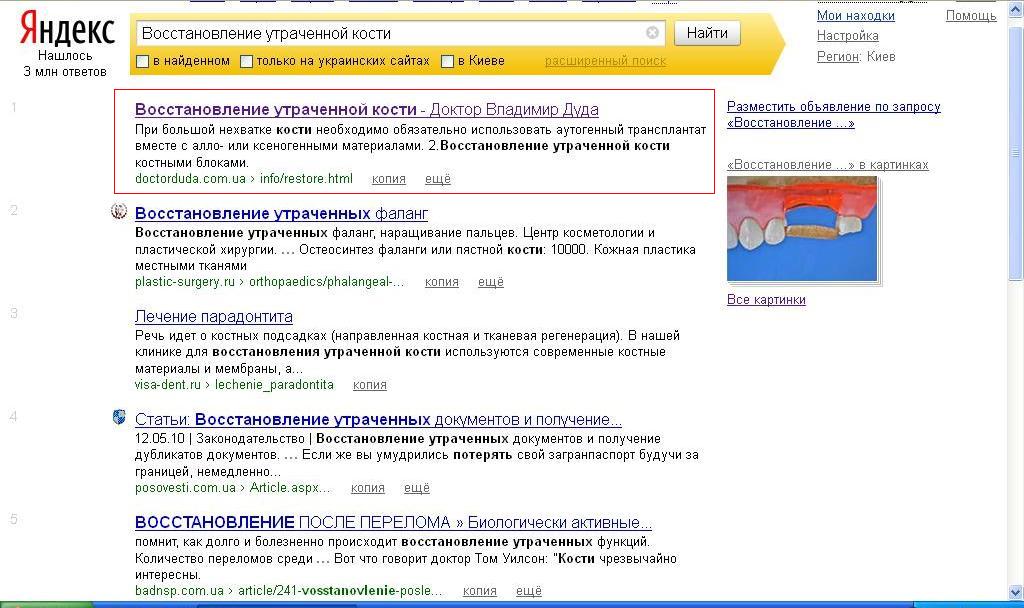Clear the search query using the X icon
The image size is (1024, 608).
click(651, 32)
